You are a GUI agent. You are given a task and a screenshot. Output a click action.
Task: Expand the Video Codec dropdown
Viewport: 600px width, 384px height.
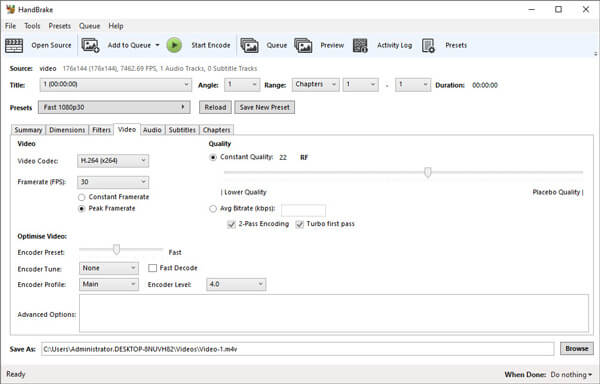(113, 161)
